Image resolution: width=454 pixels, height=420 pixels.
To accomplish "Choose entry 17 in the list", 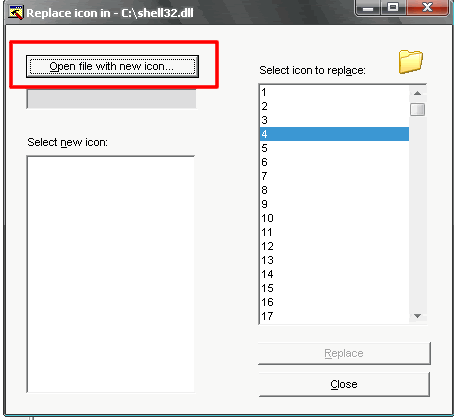I will tap(334, 316).
